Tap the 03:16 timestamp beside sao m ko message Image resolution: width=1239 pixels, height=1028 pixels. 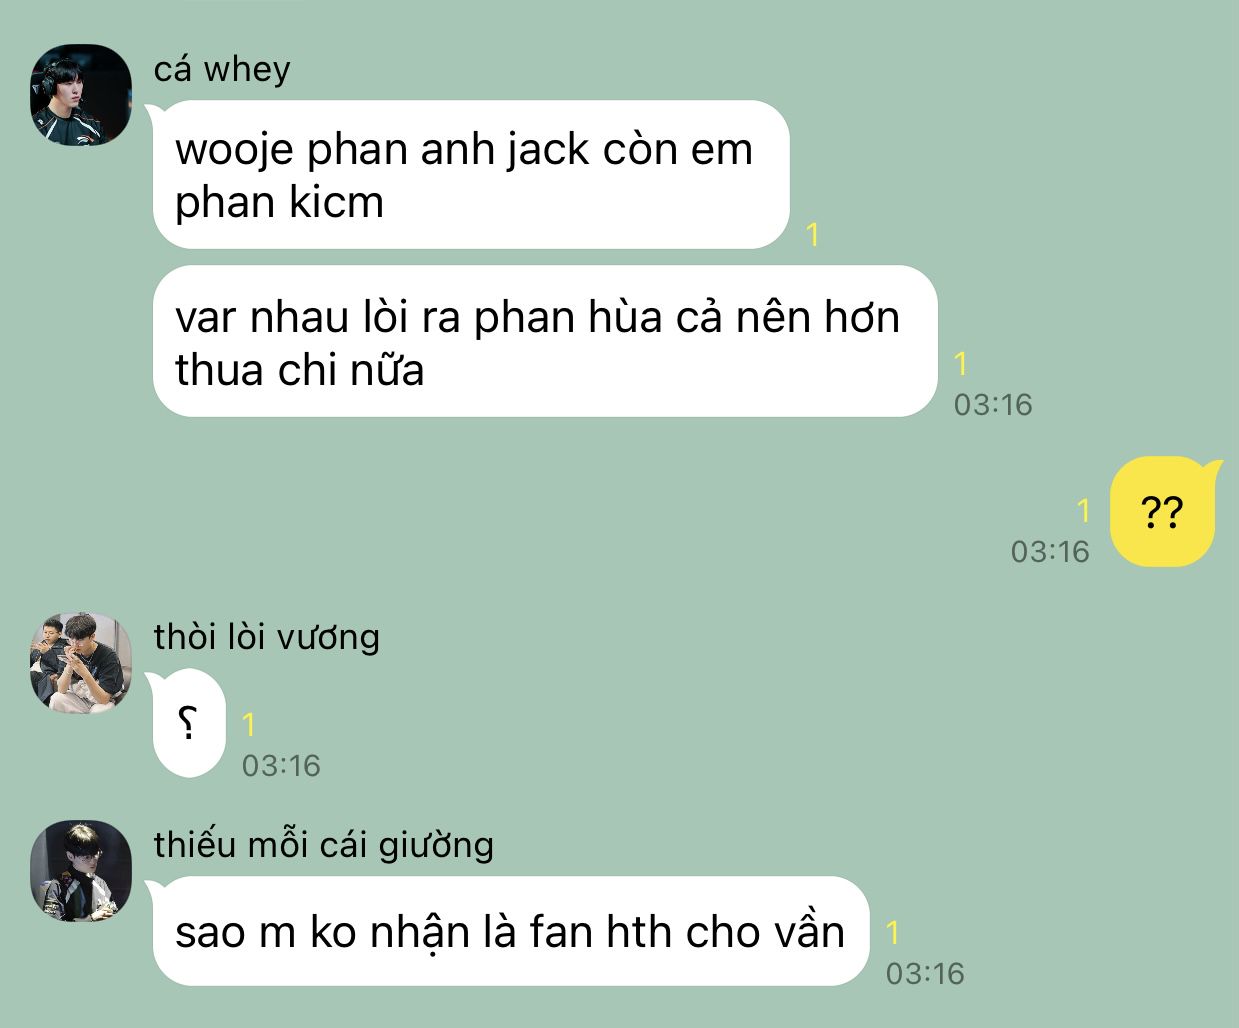tap(925, 973)
